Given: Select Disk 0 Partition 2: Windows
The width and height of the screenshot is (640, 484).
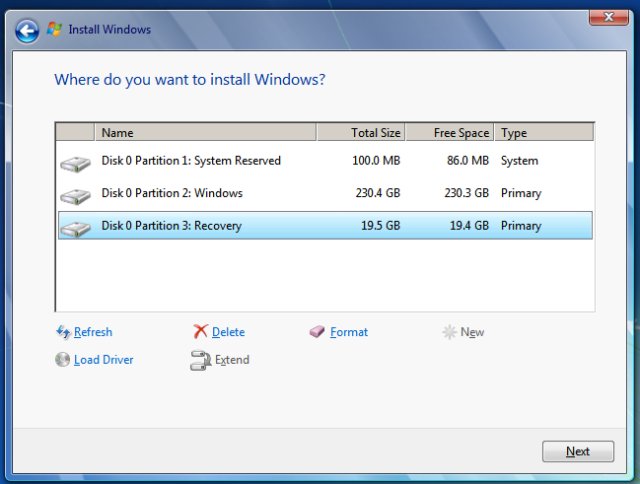Looking at the screenshot, I should 325,193.
